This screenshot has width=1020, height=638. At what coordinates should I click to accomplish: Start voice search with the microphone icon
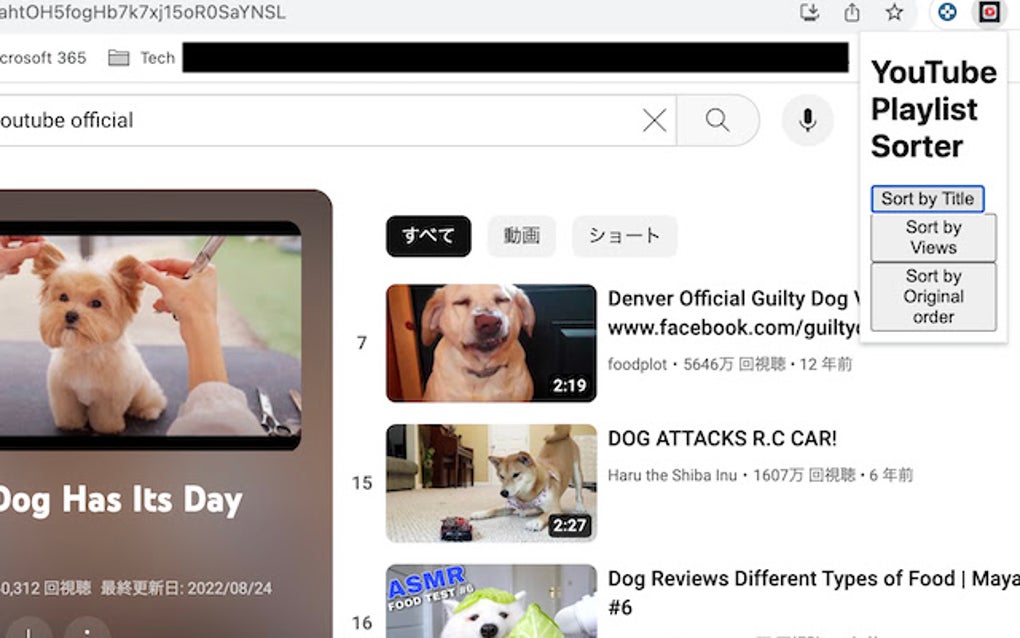[x=807, y=120]
